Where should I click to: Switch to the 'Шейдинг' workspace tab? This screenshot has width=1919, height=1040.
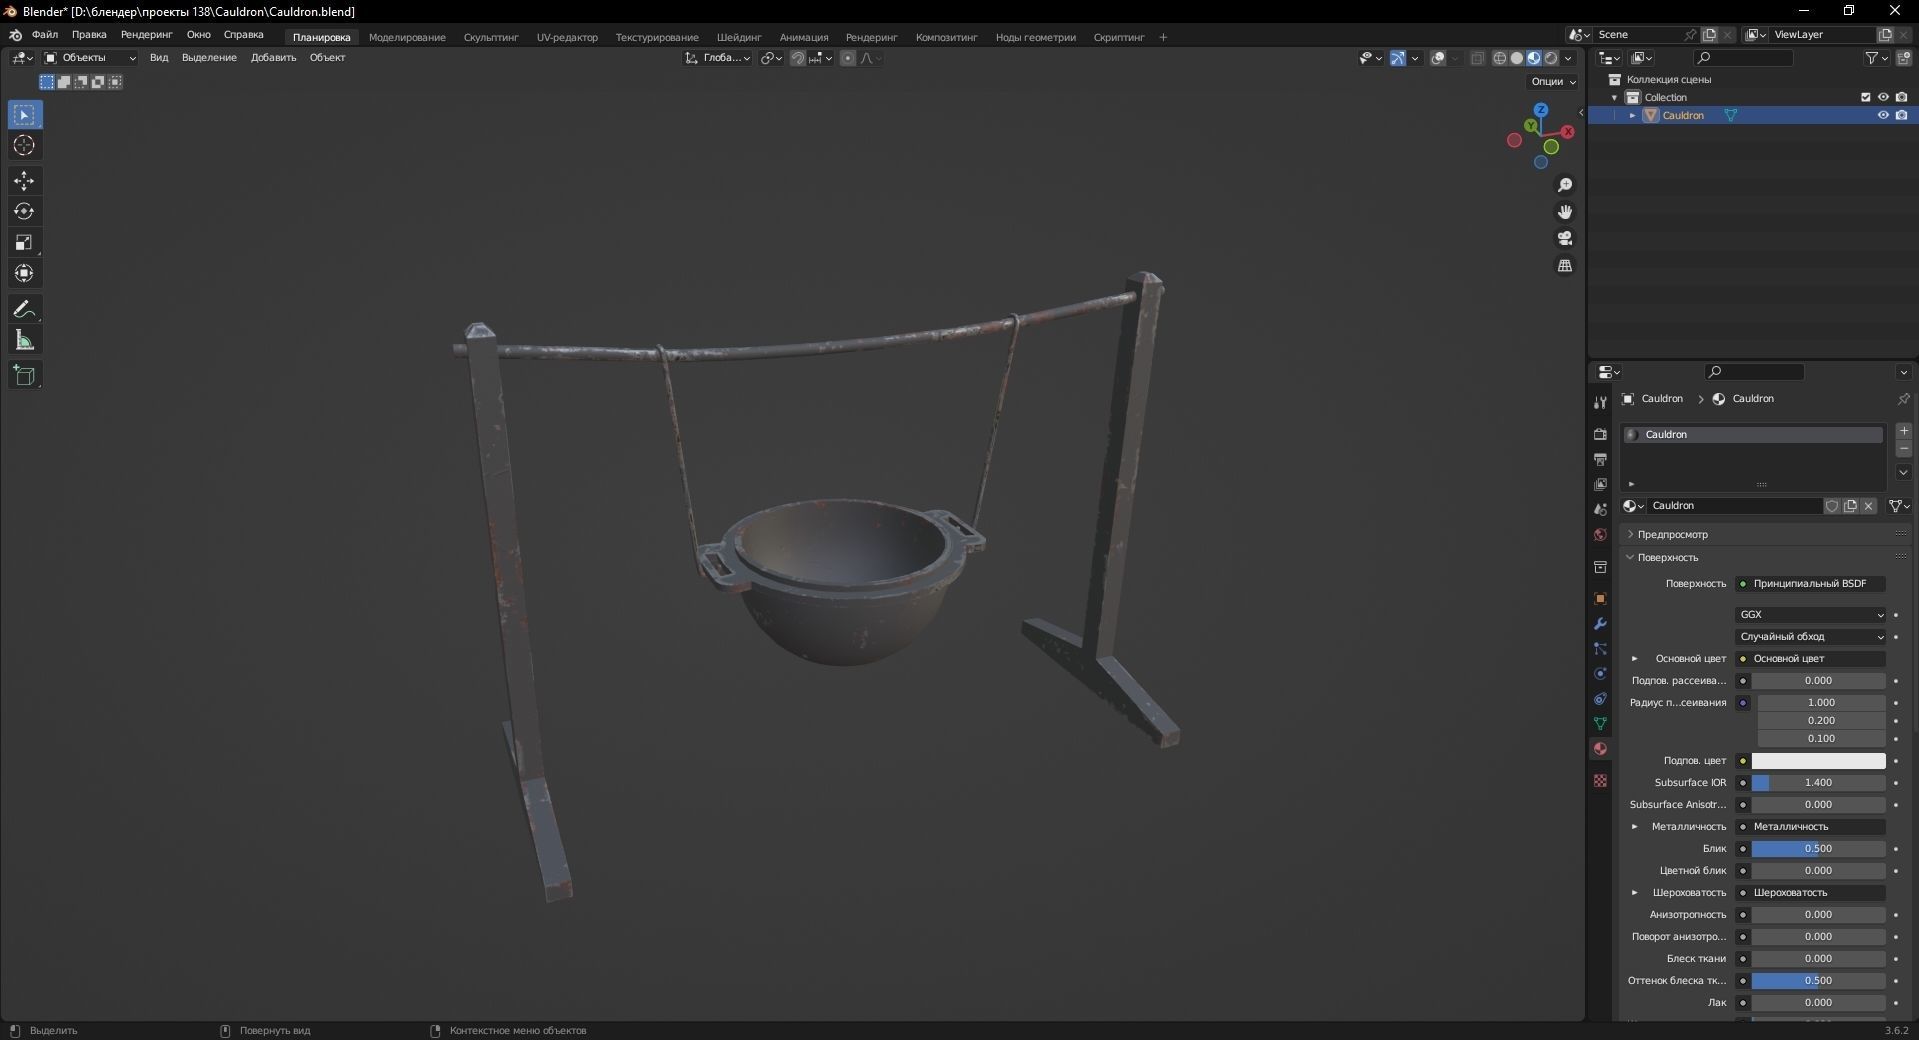[x=739, y=37]
